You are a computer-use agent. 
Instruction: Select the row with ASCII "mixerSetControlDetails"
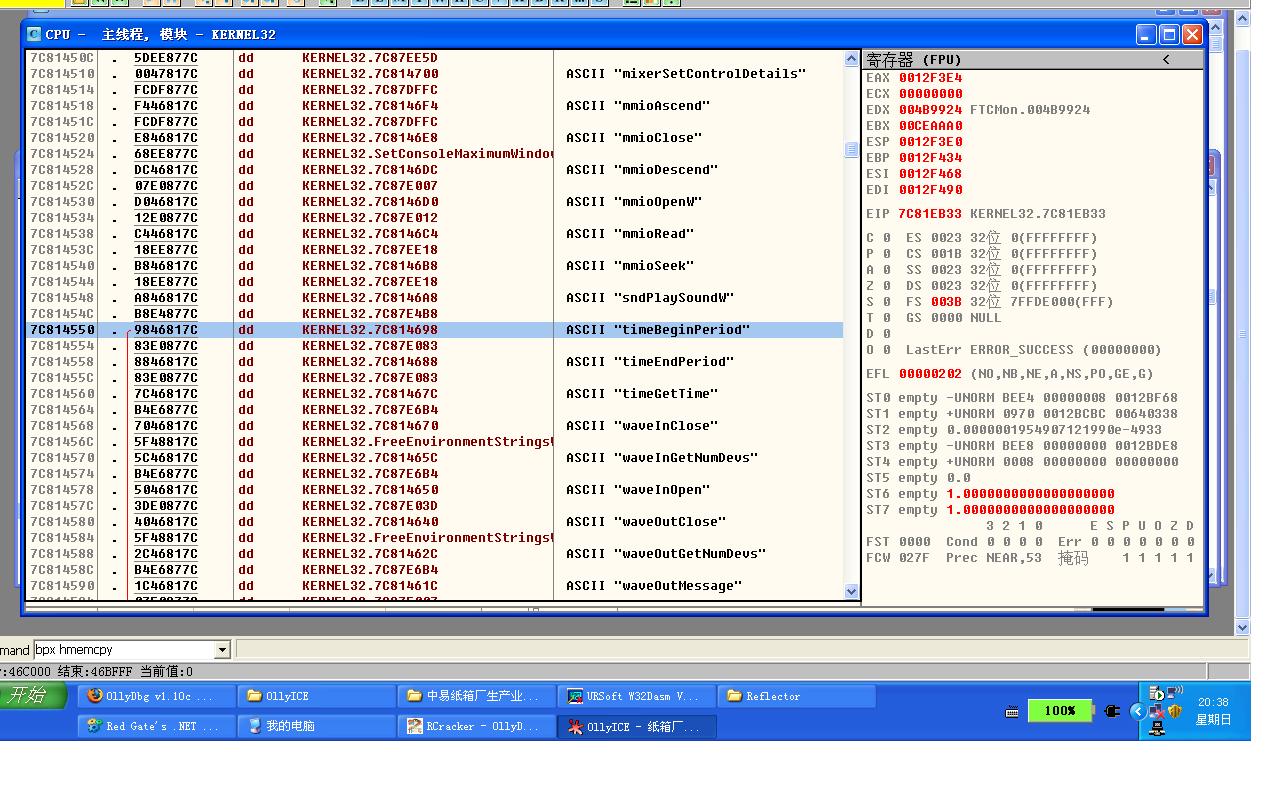(x=435, y=74)
